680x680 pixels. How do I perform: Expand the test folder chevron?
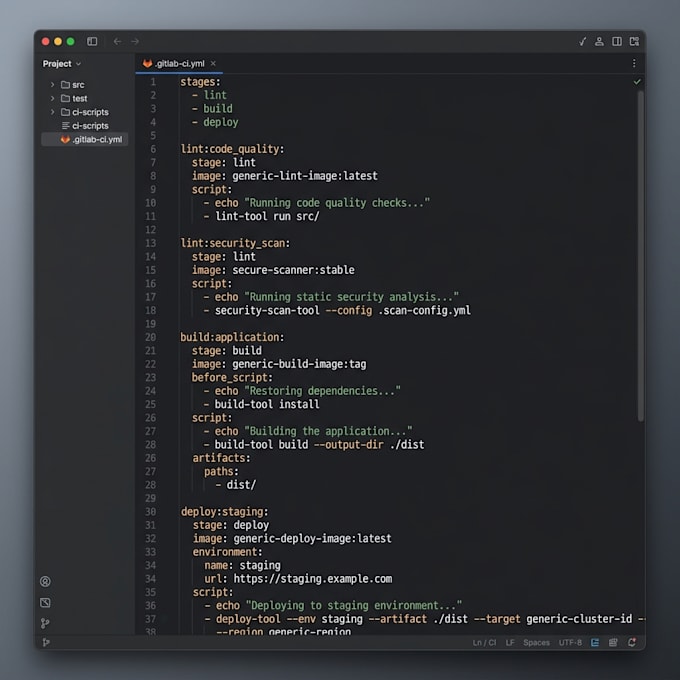click(52, 98)
